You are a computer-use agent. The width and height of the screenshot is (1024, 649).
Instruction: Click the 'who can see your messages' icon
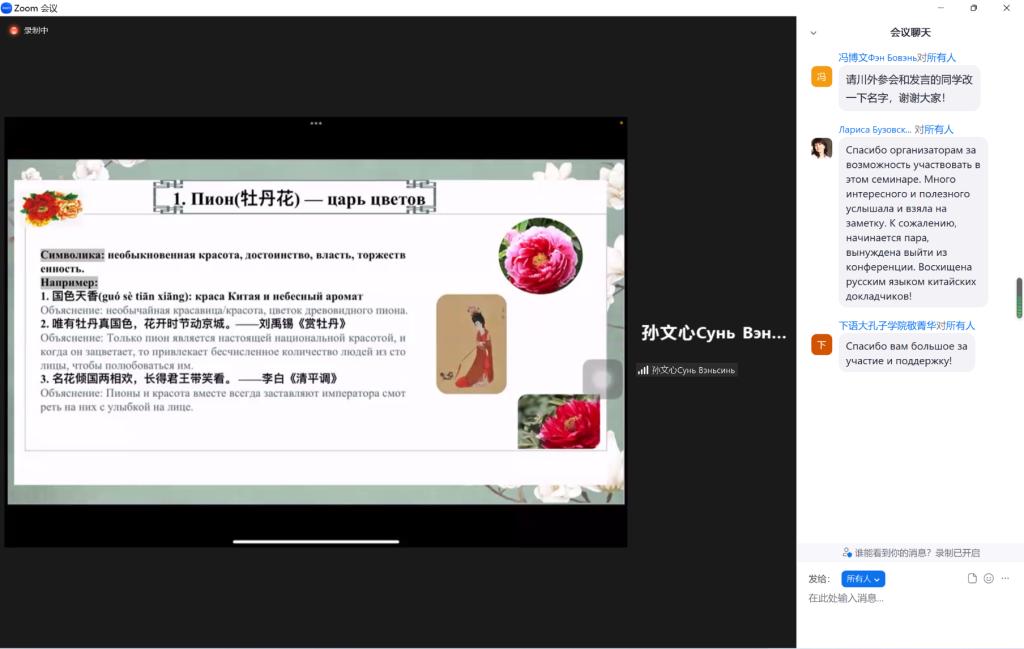pos(847,553)
